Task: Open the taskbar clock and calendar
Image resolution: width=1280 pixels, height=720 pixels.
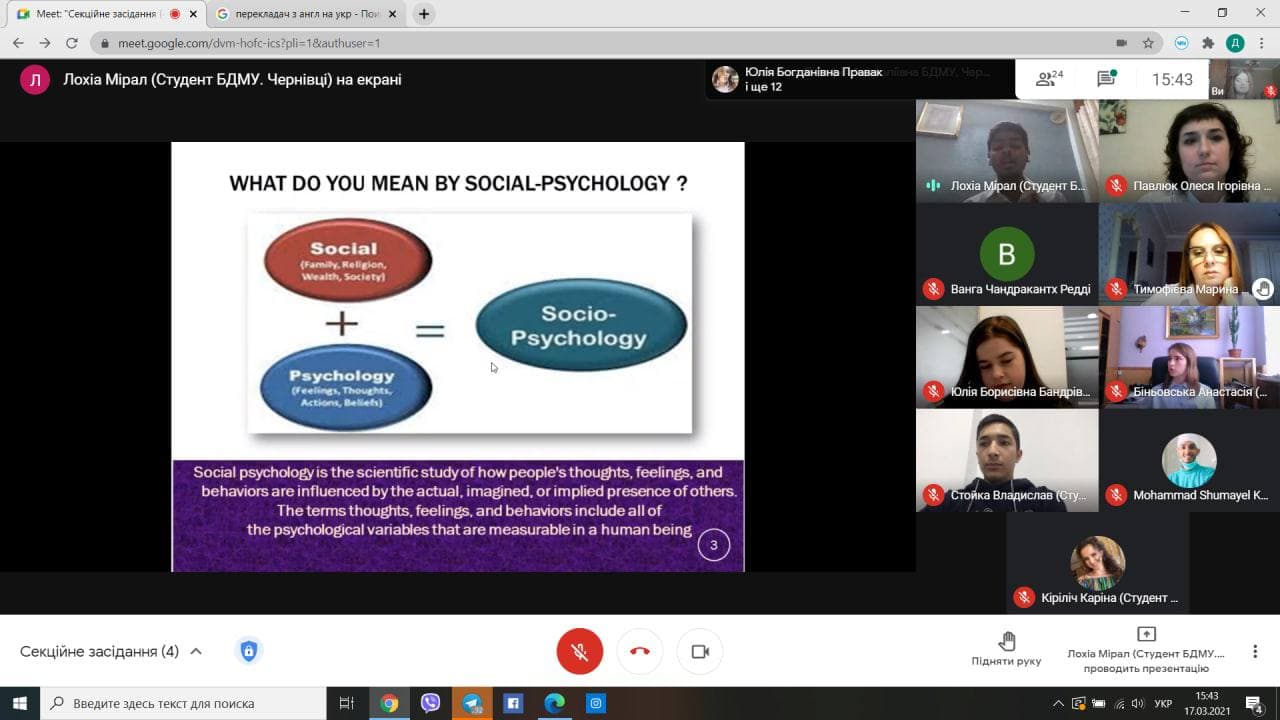Action: [1207, 703]
